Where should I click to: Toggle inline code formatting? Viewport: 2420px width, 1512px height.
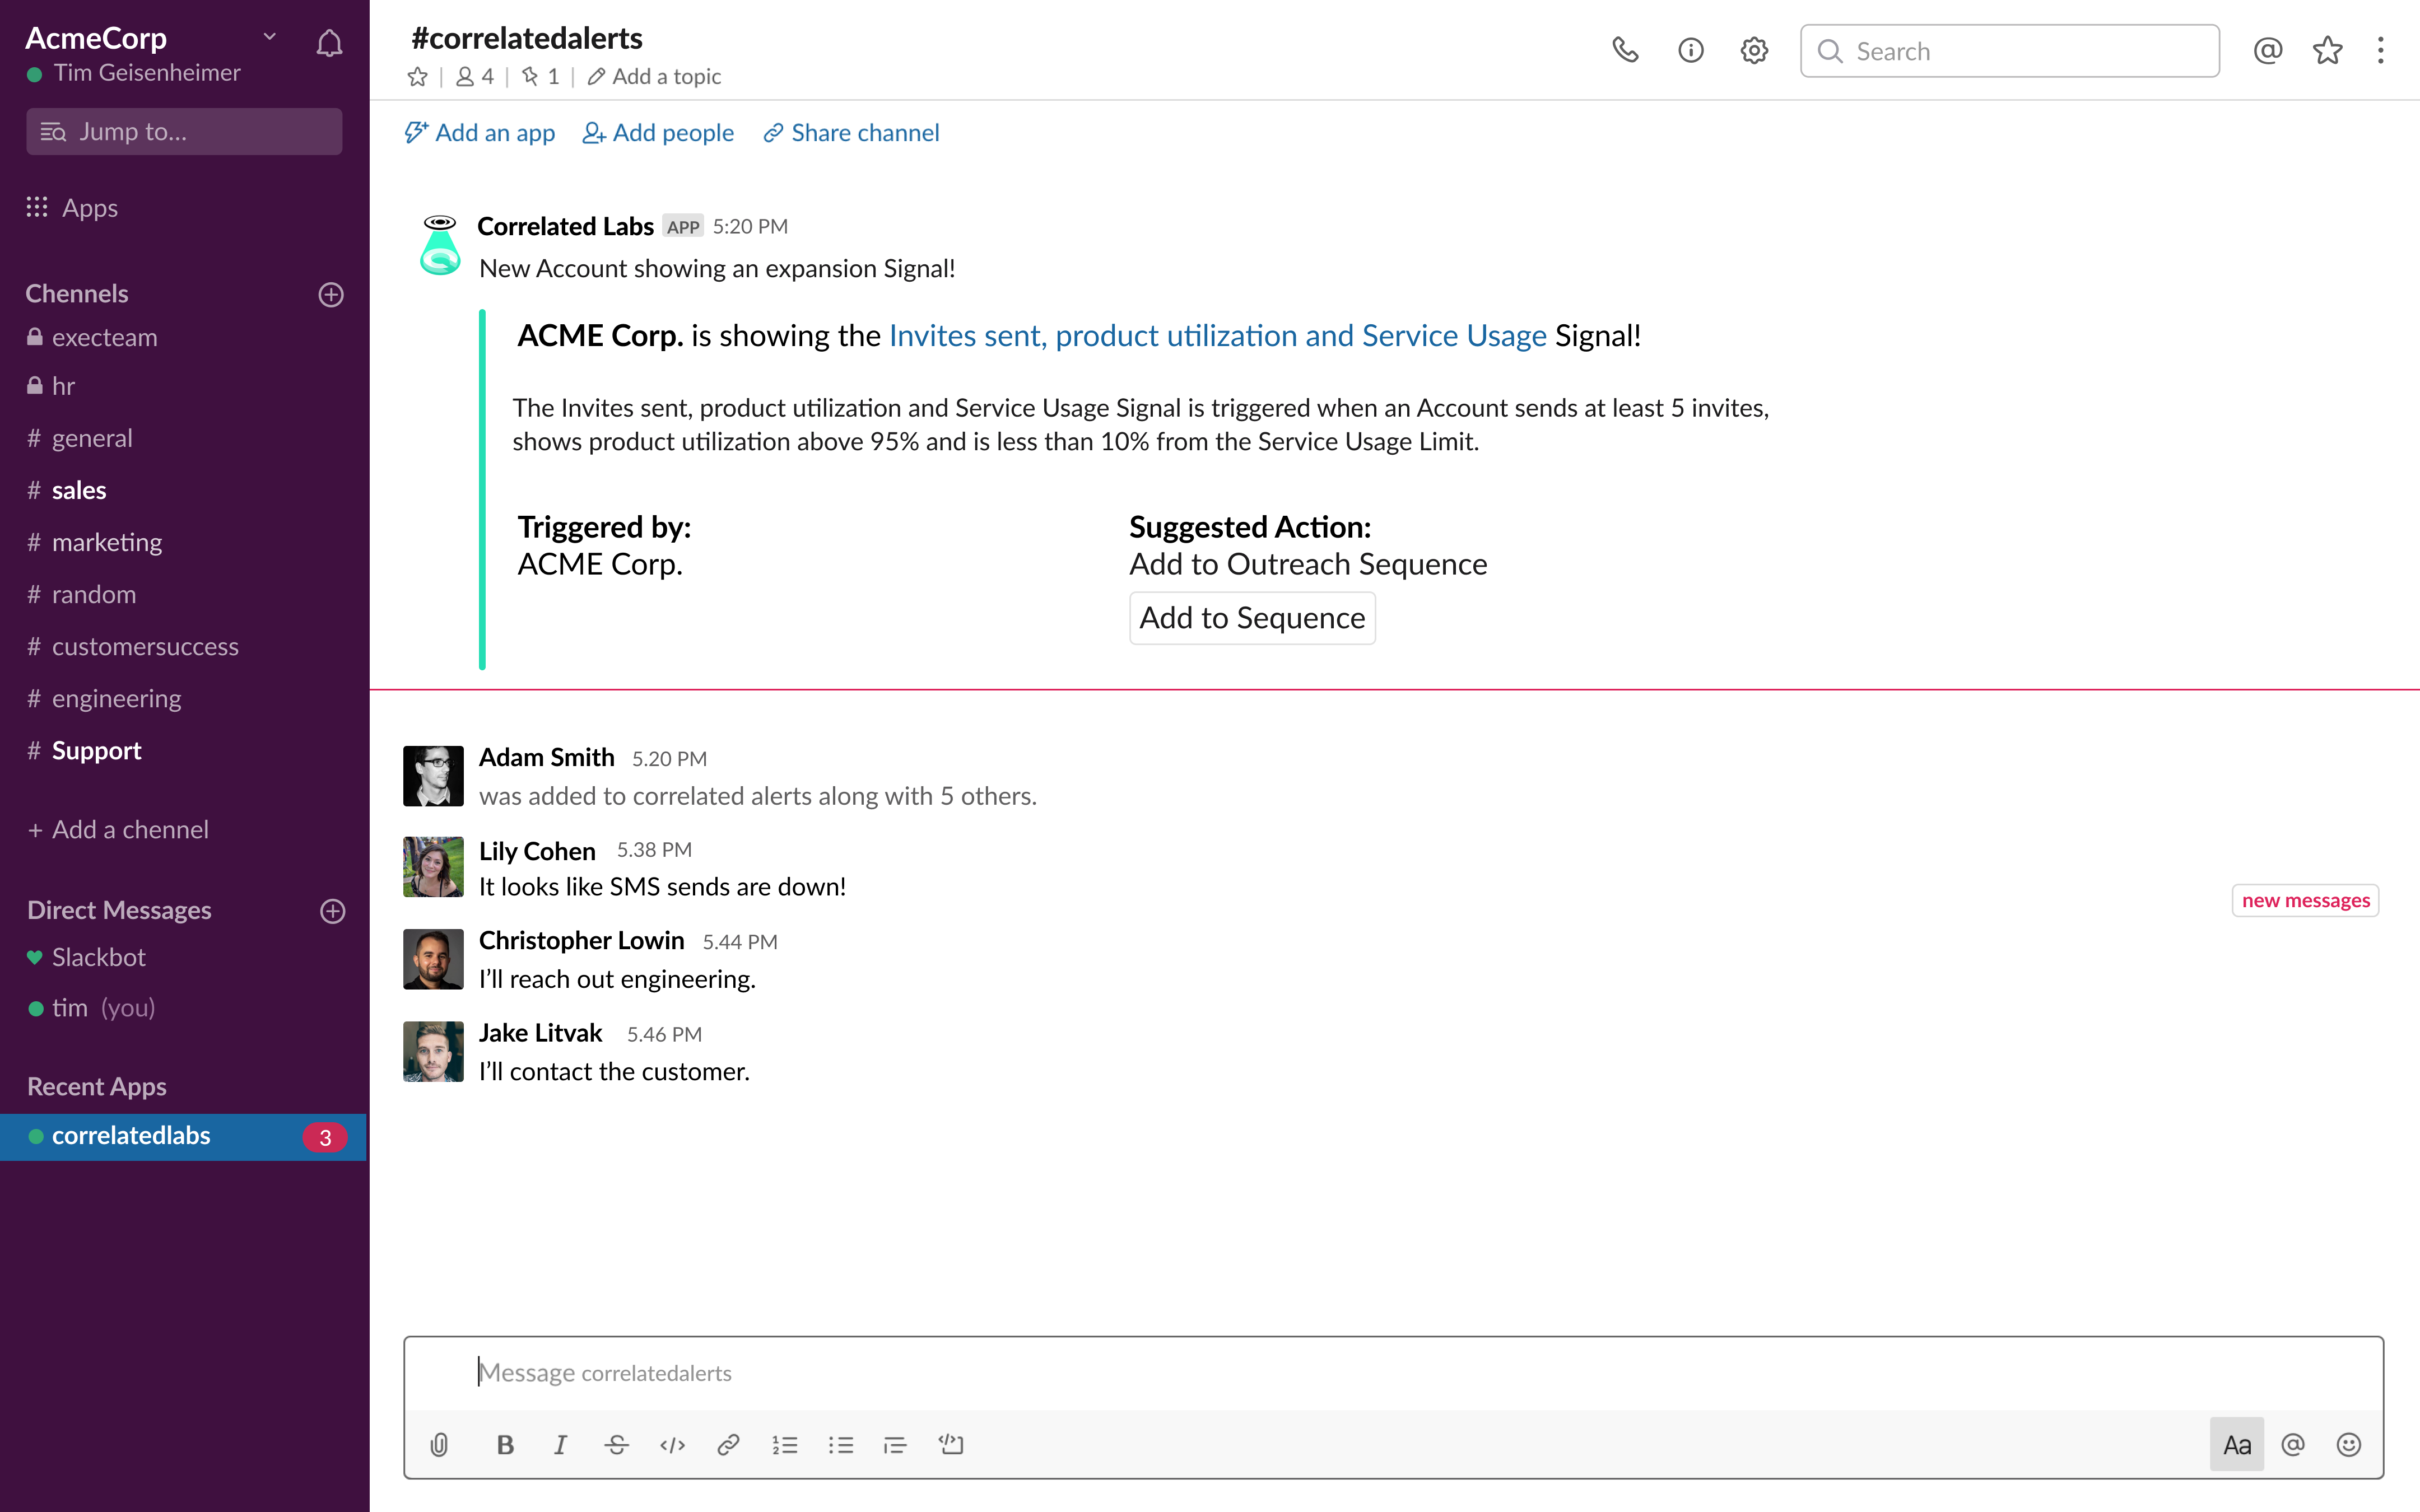673,1444
